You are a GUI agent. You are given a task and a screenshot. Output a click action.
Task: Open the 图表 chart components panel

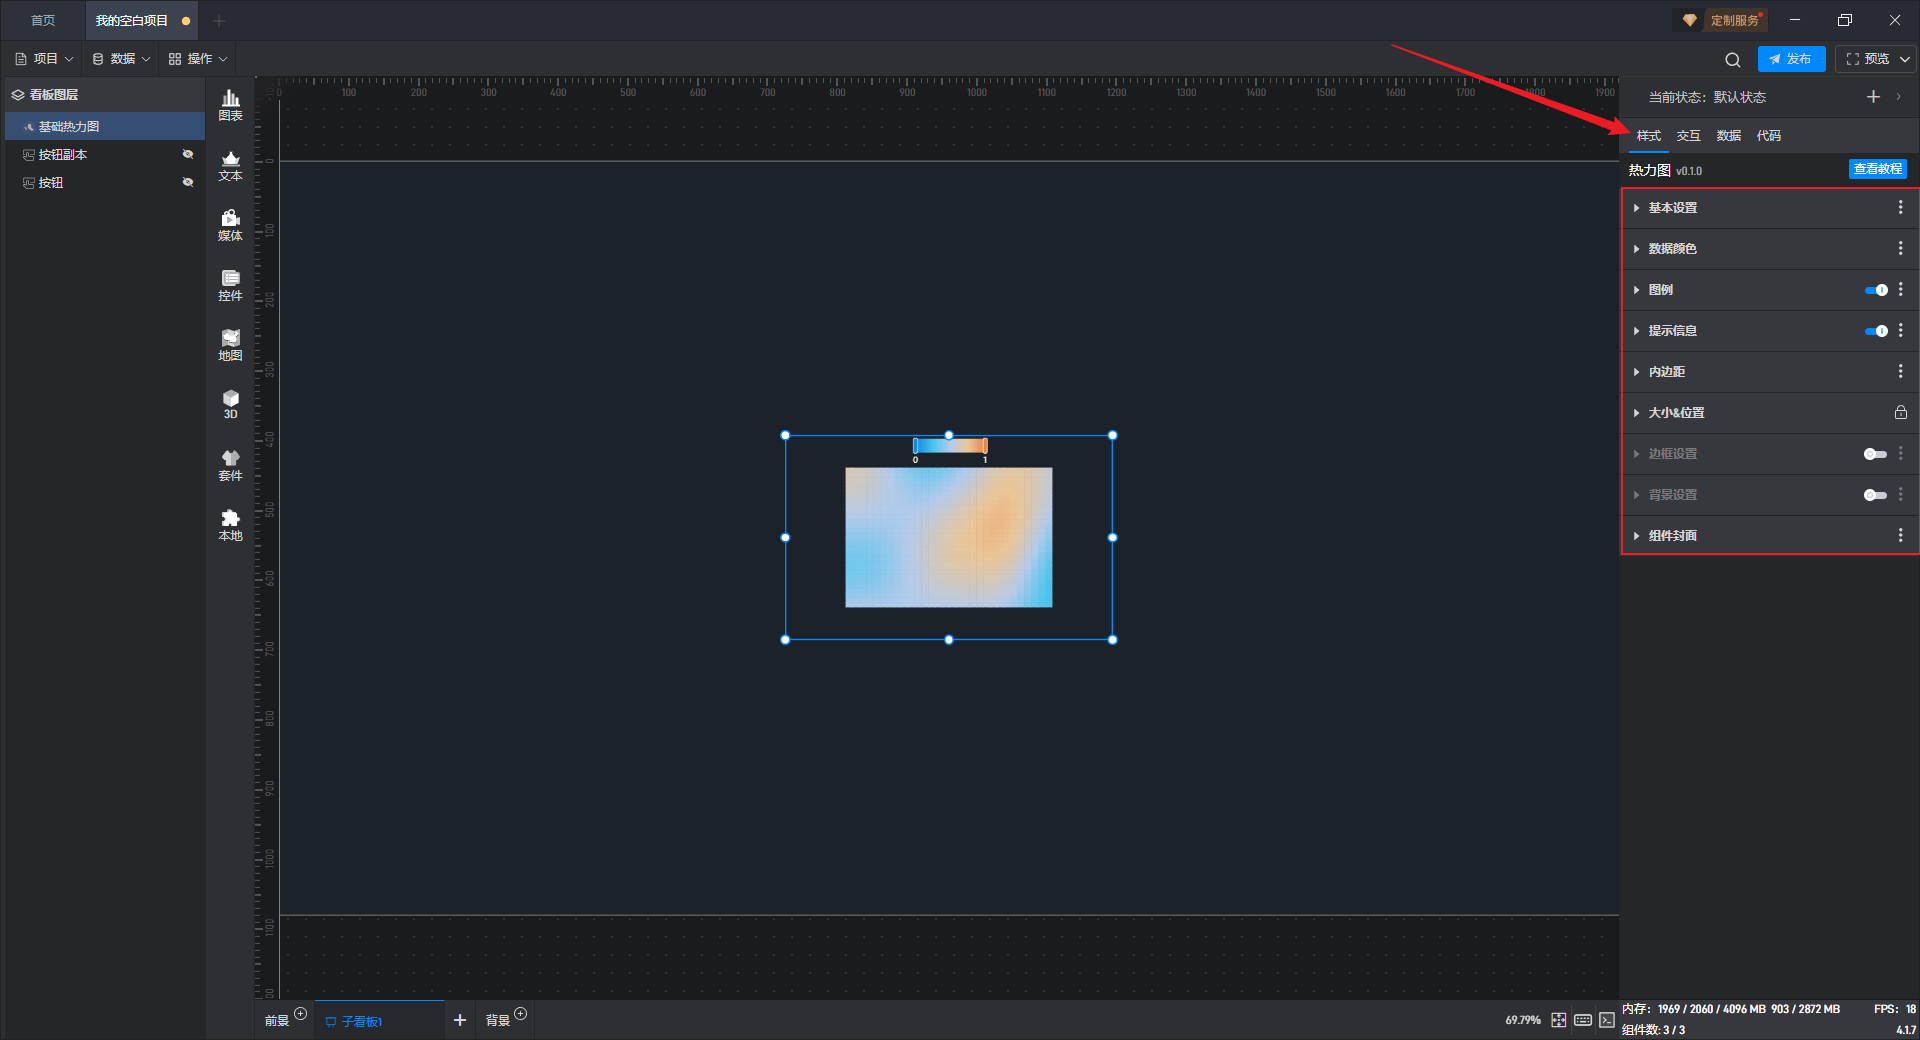(230, 105)
